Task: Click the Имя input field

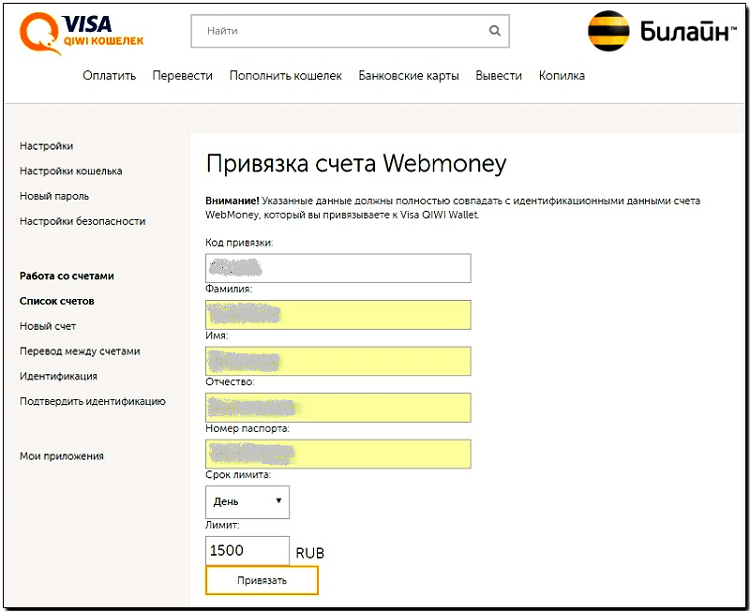Action: [x=338, y=361]
